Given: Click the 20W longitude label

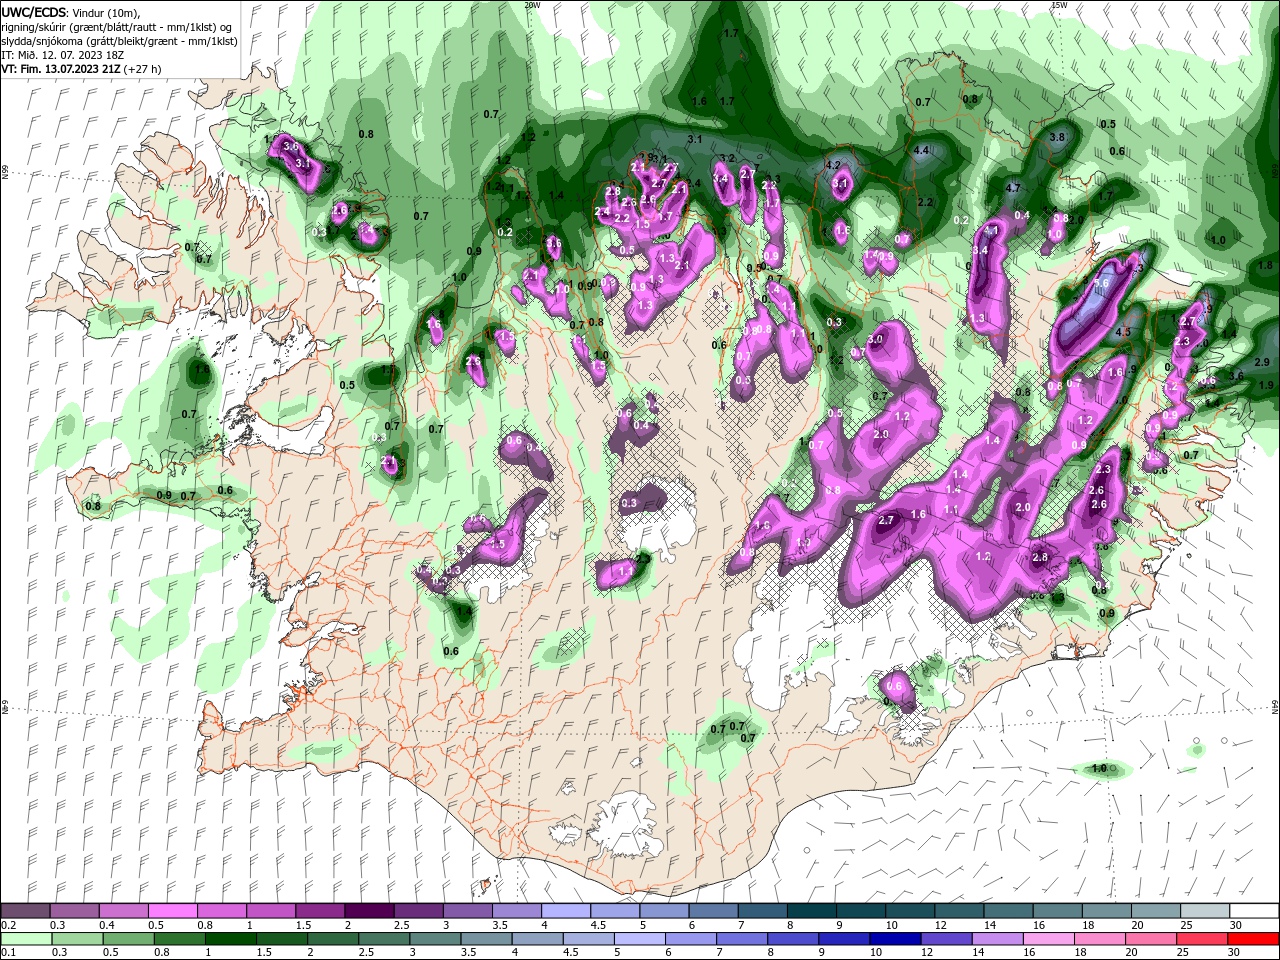Looking at the screenshot, I should tap(532, 5).
